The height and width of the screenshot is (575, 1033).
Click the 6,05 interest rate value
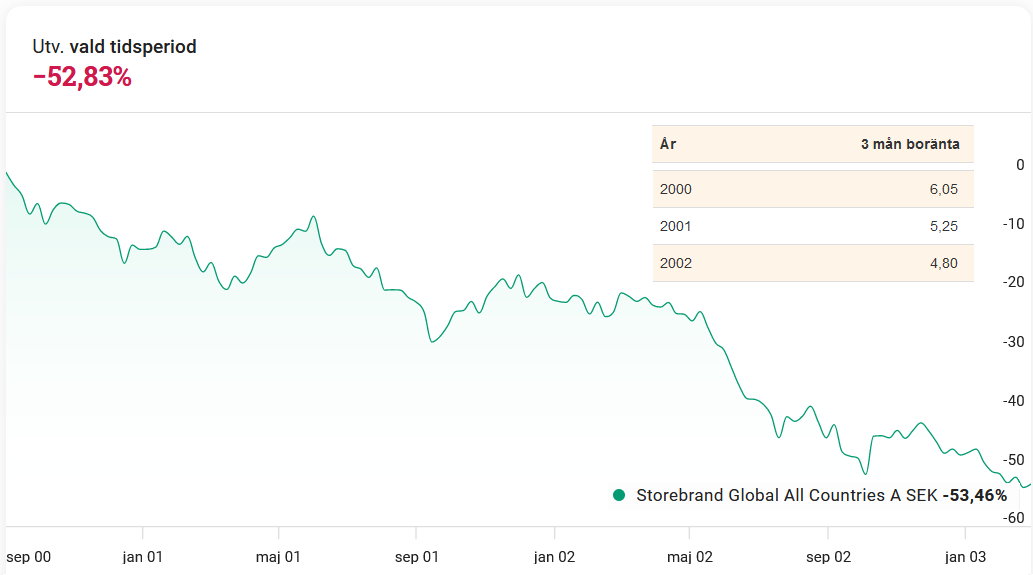coord(943,189)
